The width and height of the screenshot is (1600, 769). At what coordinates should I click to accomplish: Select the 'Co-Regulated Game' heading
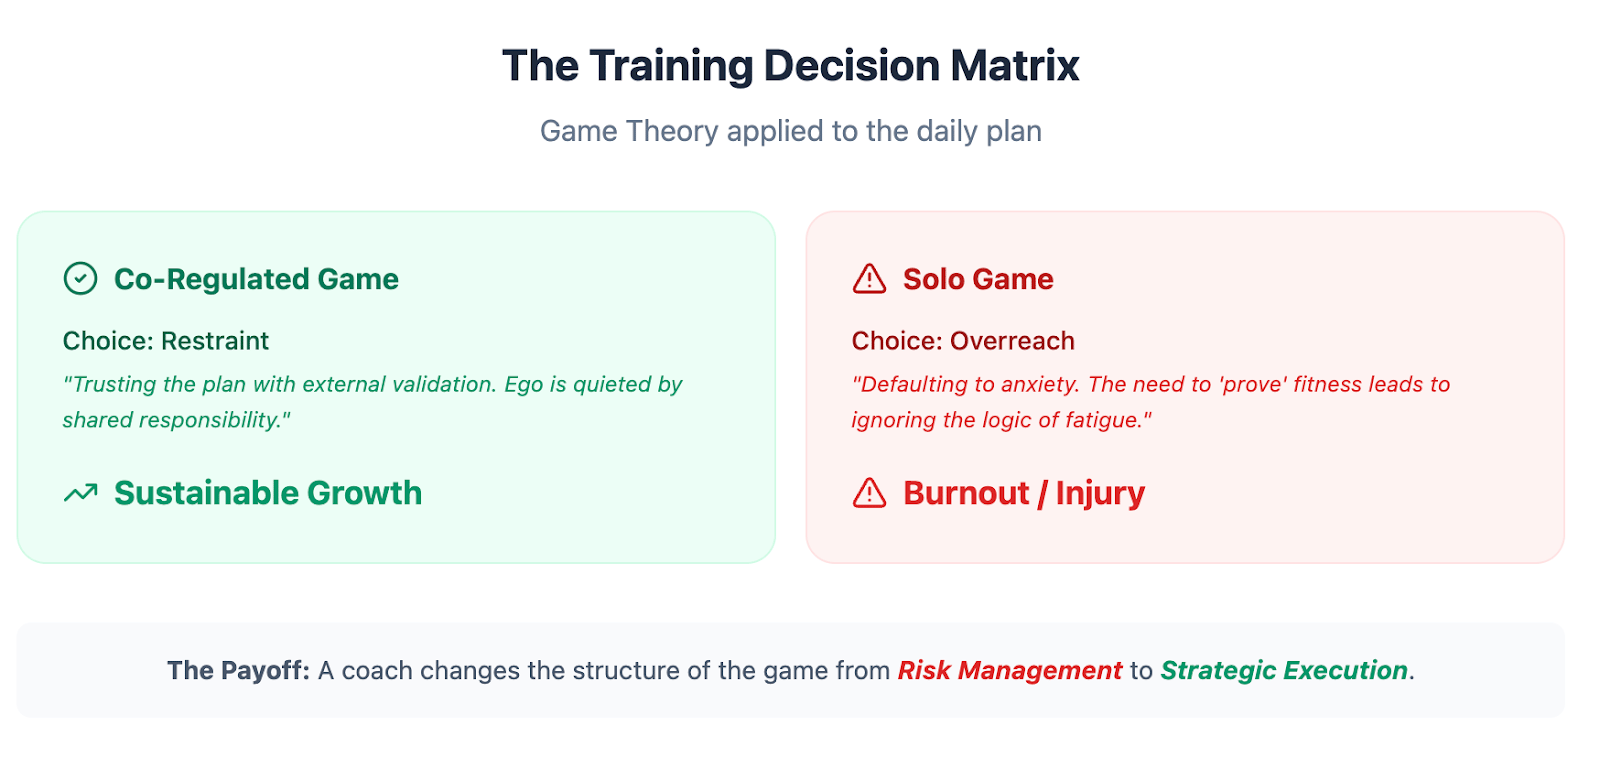point(256,279)
